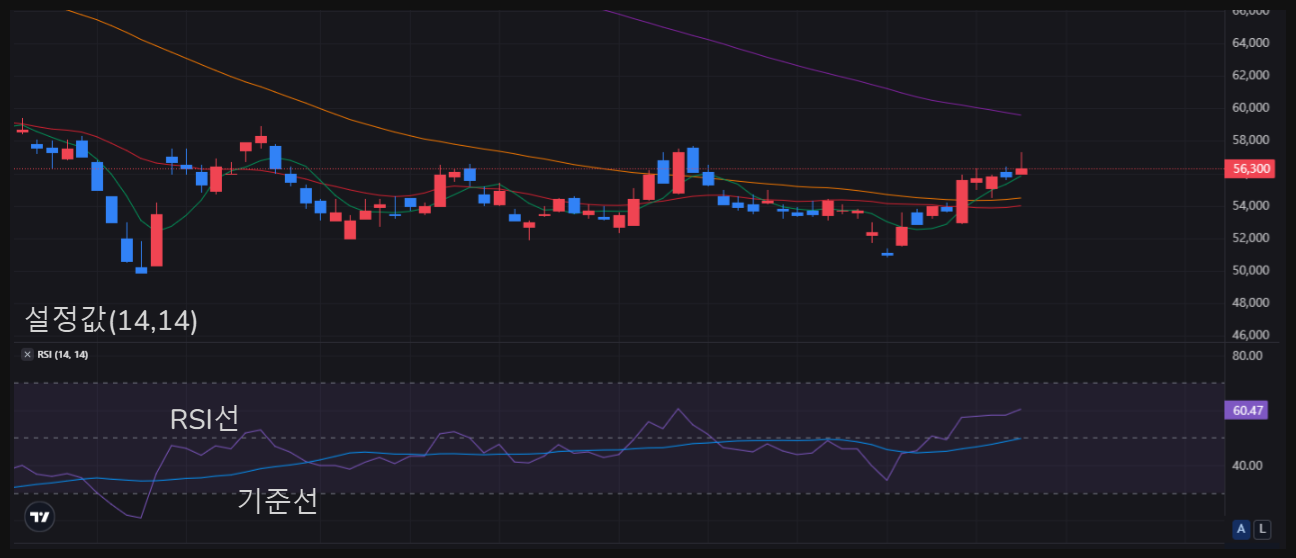Screen dimensions: 1296x558
Task: Click the 60,000 price axis label
Action: pos(1251,108)
